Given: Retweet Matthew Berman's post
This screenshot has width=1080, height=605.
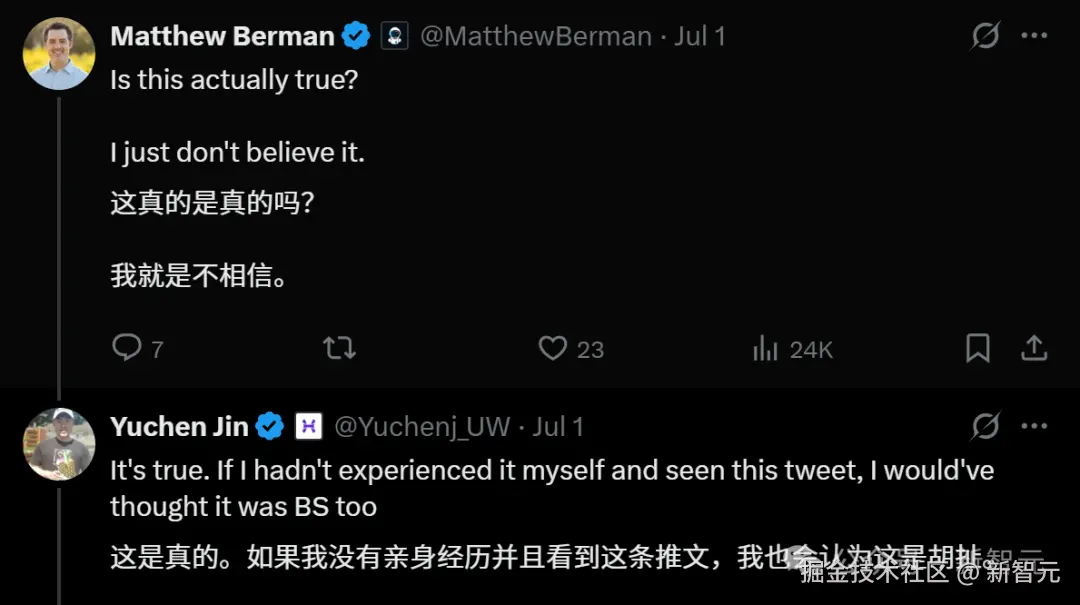Looking at the screenshot, I should (339, 348).
